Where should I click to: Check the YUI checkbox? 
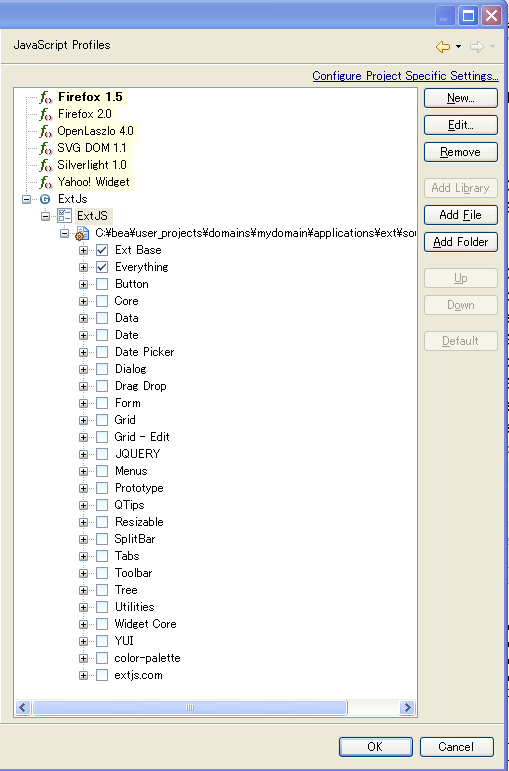(102, 641)
